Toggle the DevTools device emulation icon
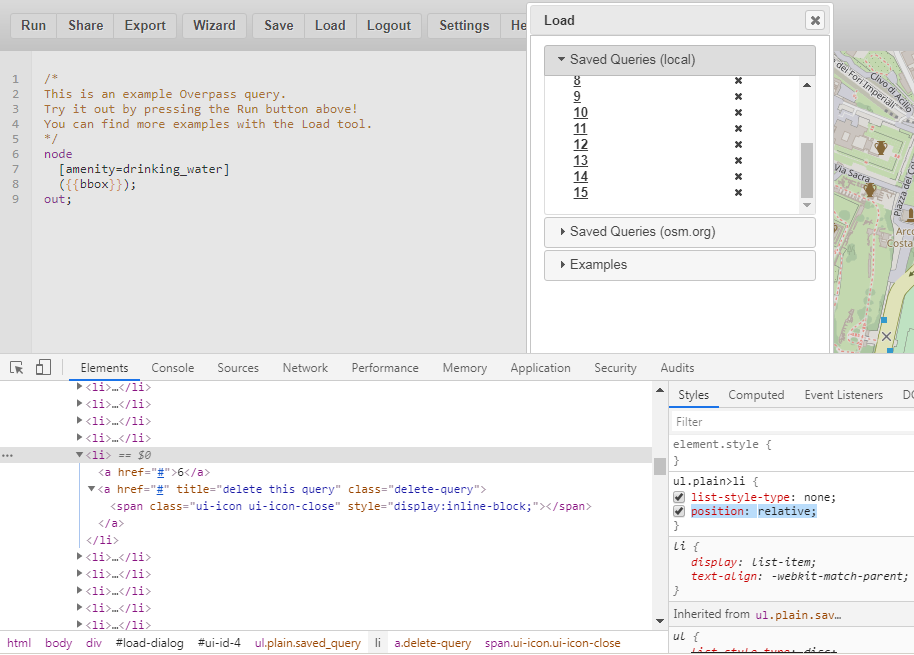 [41, 367]
